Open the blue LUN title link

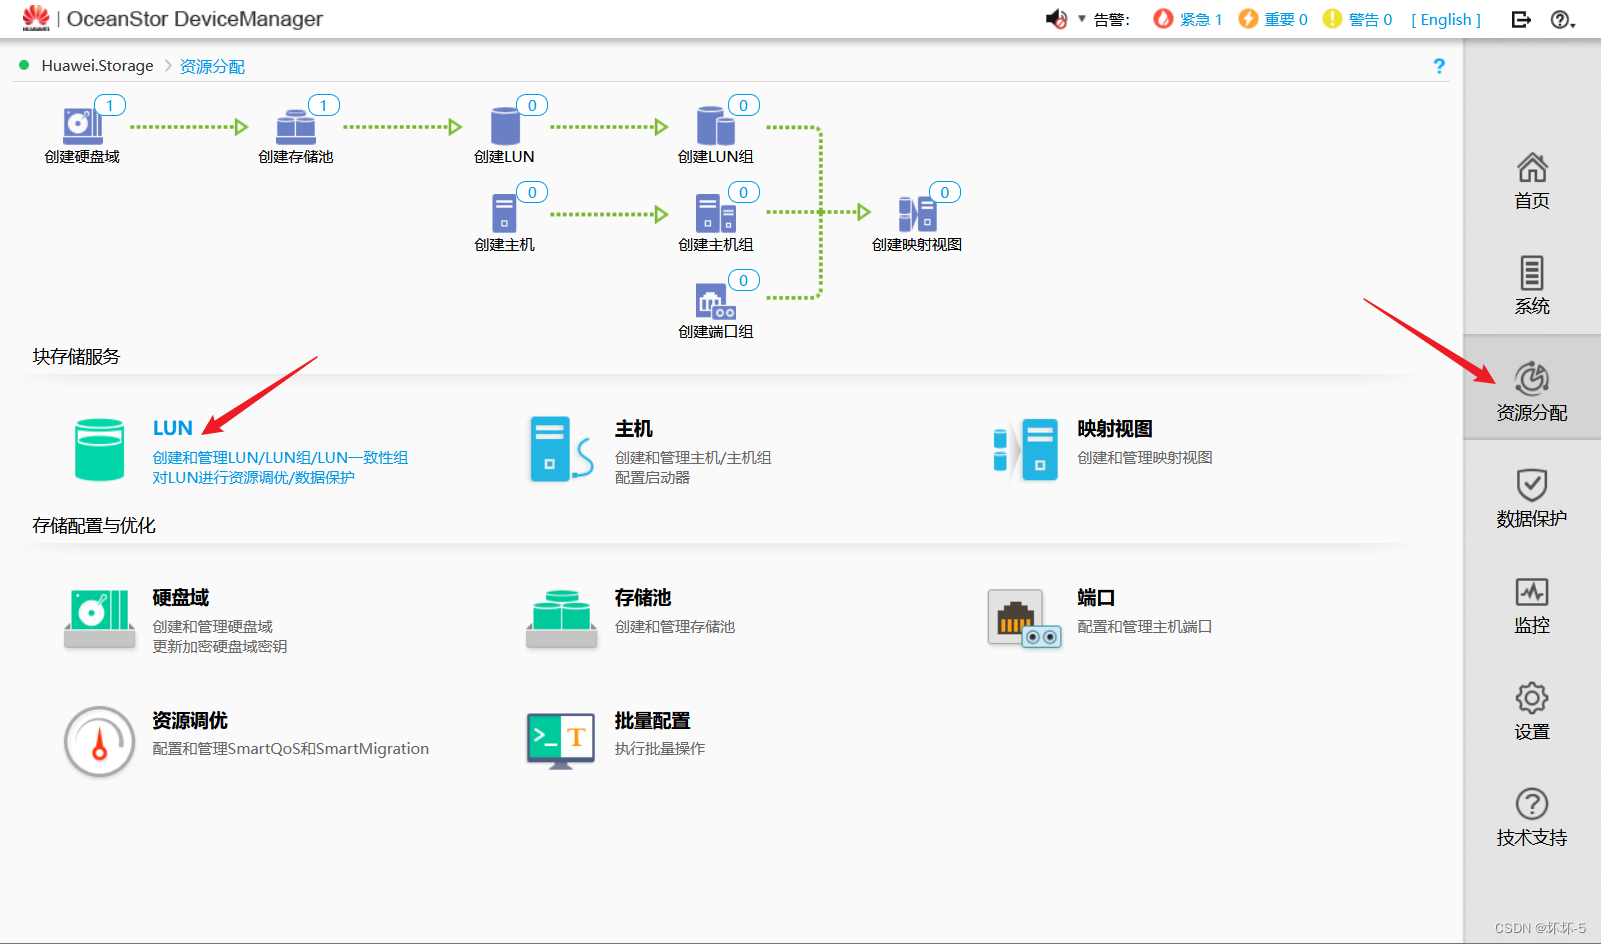pos(172,428)
